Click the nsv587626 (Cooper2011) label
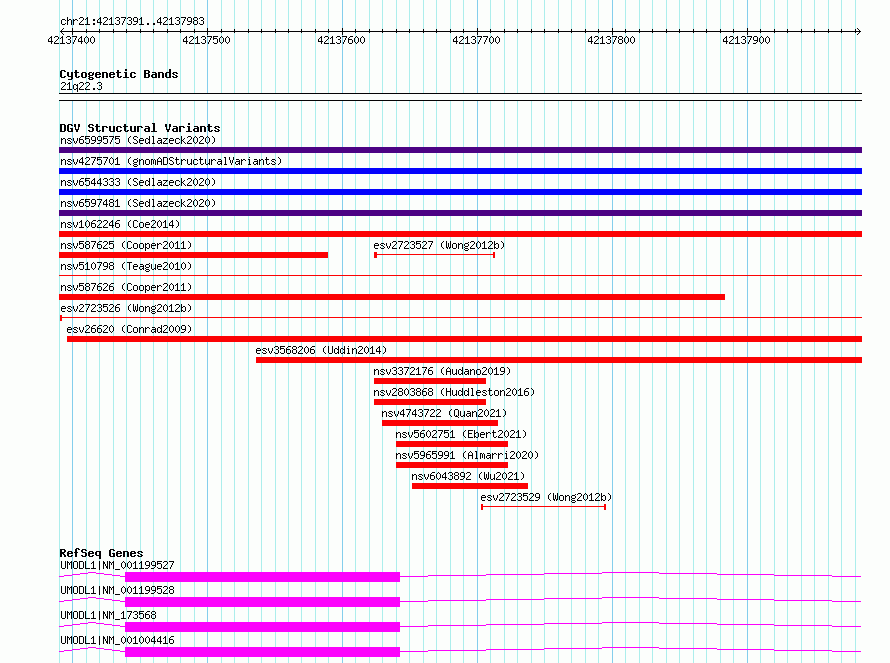The height and width of the screenshot is (663, 890). click(126, 287)
